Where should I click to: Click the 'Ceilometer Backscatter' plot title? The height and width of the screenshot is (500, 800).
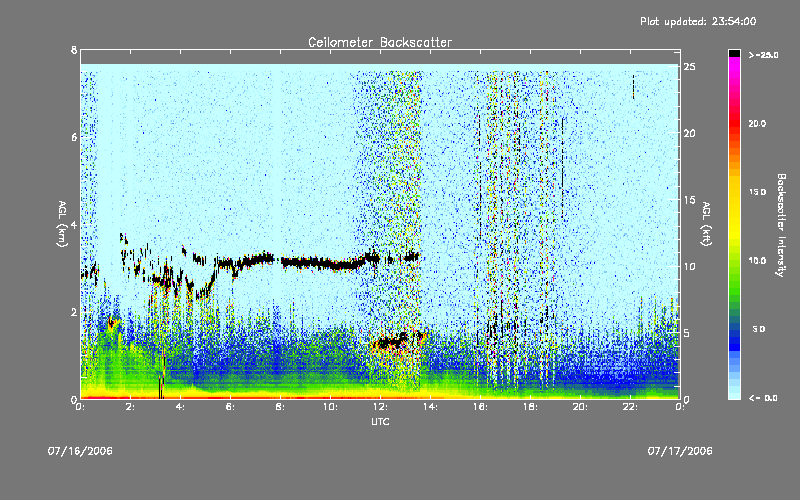point(380,42)
